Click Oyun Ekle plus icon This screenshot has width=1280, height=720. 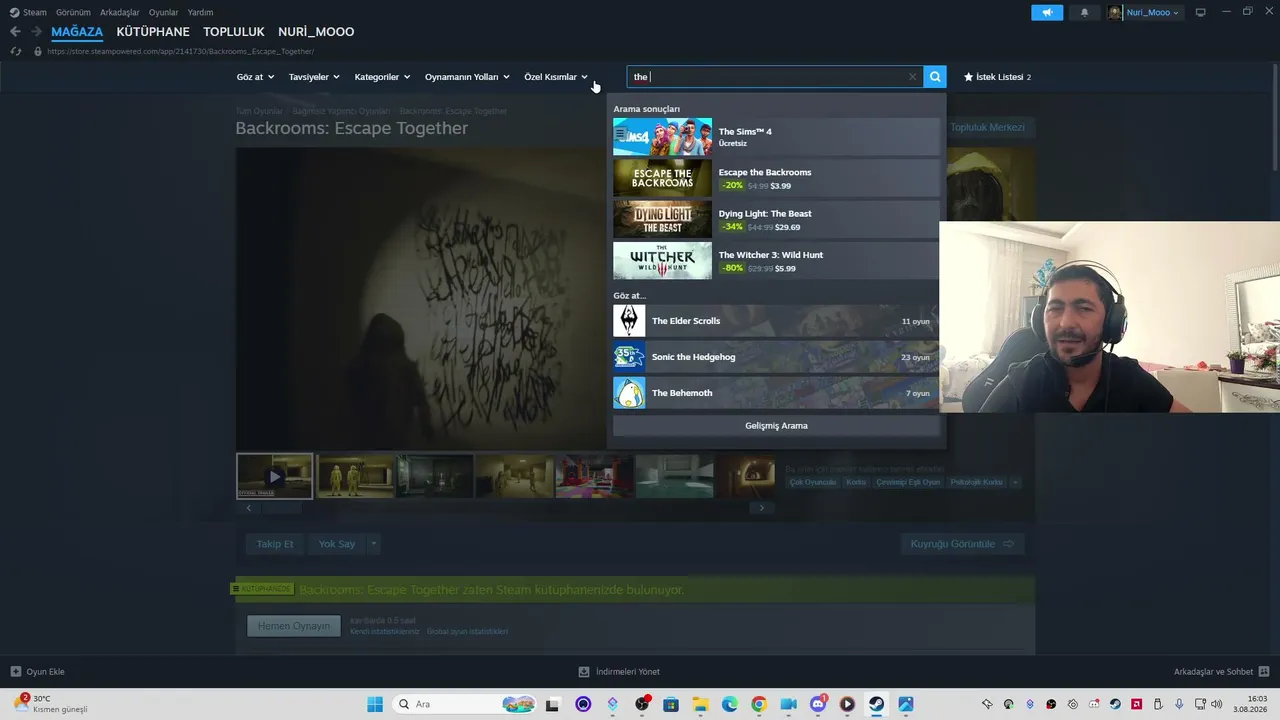click(15, 672)
